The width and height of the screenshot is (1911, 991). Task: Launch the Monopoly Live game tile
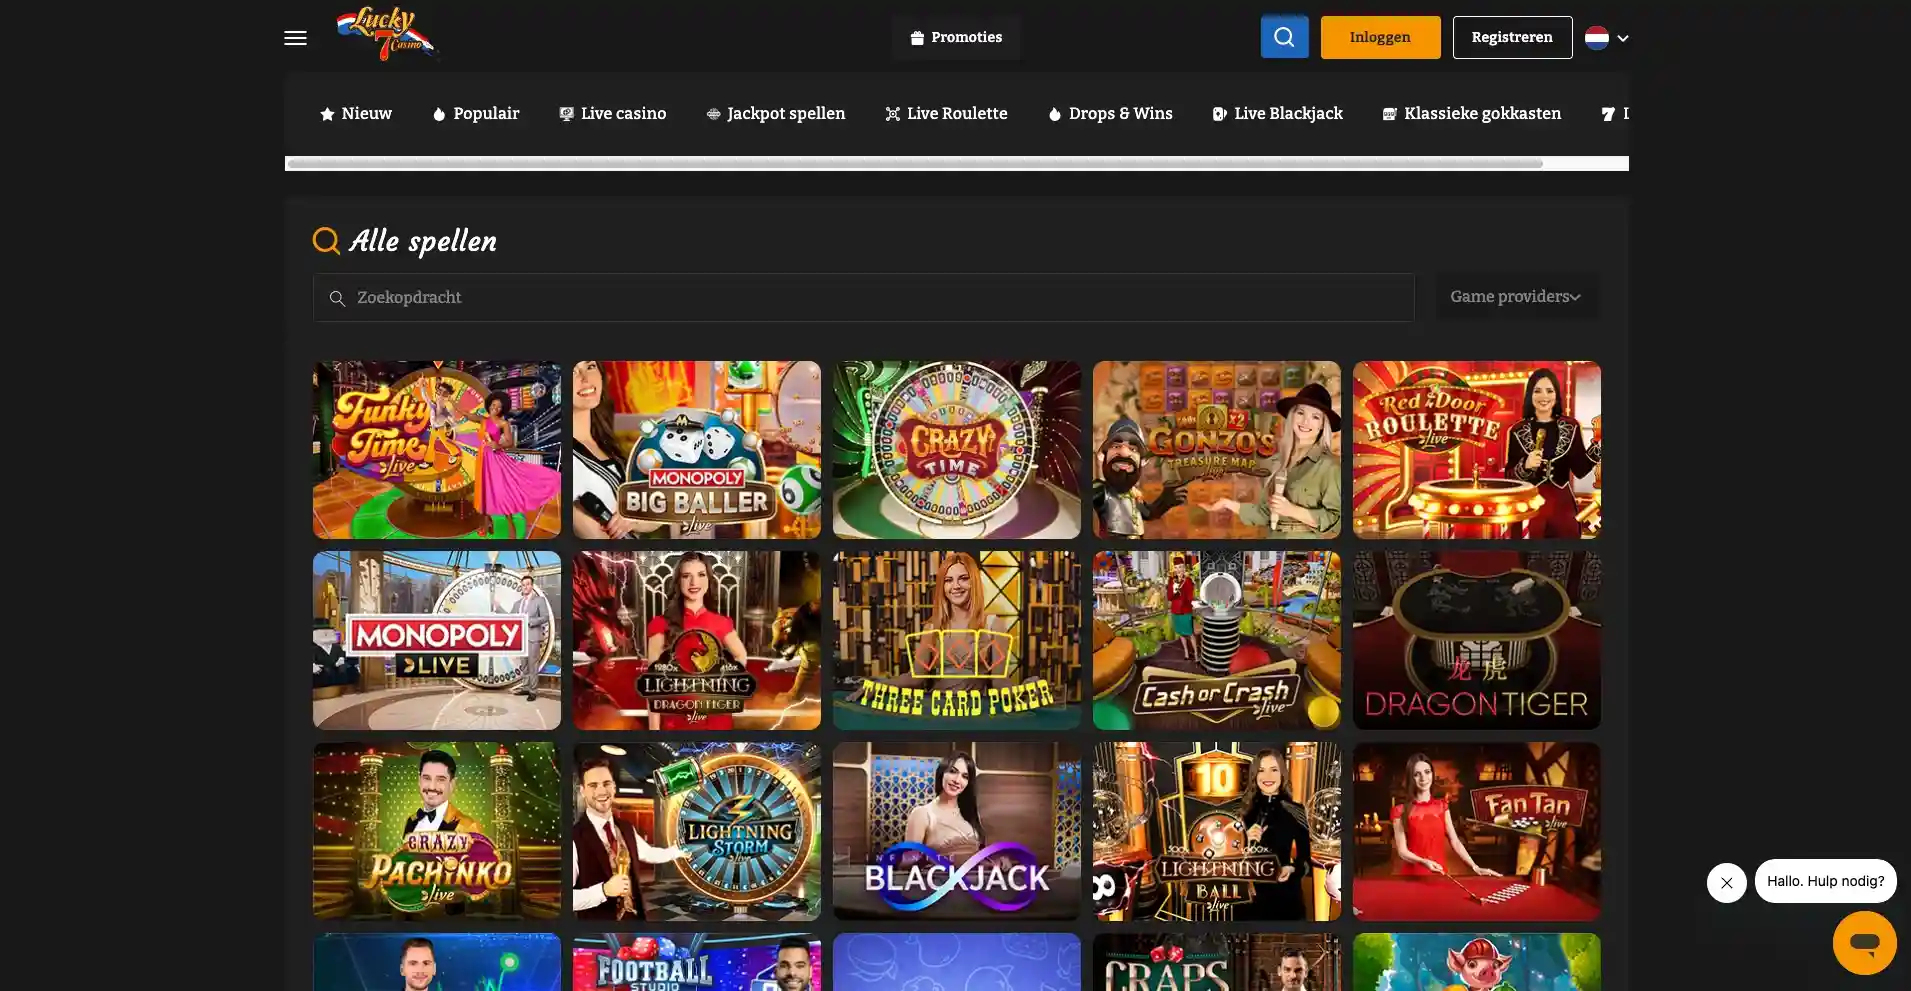[x=436, y=640]
